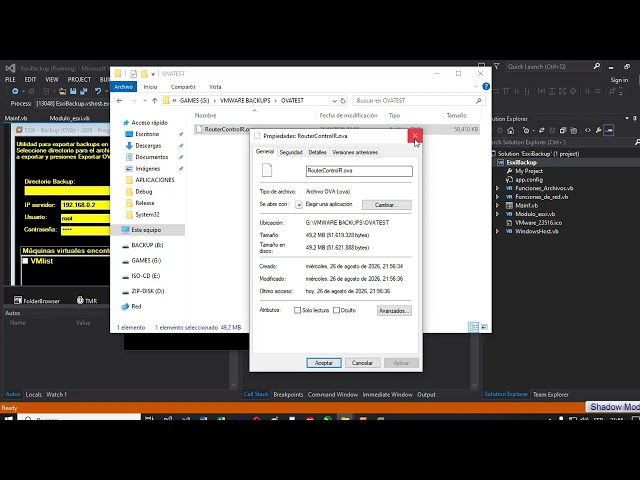Click the Cambiar... button
The width and height of the screenshot is (640, 480).
387,205
